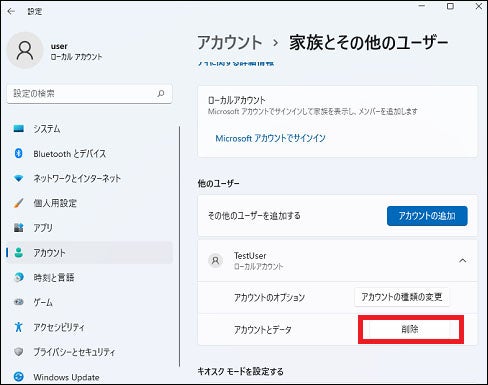Click Microsoft アカウントでサインイン link
Viewport: 488px width, 385px height.
tap(270, 138)
